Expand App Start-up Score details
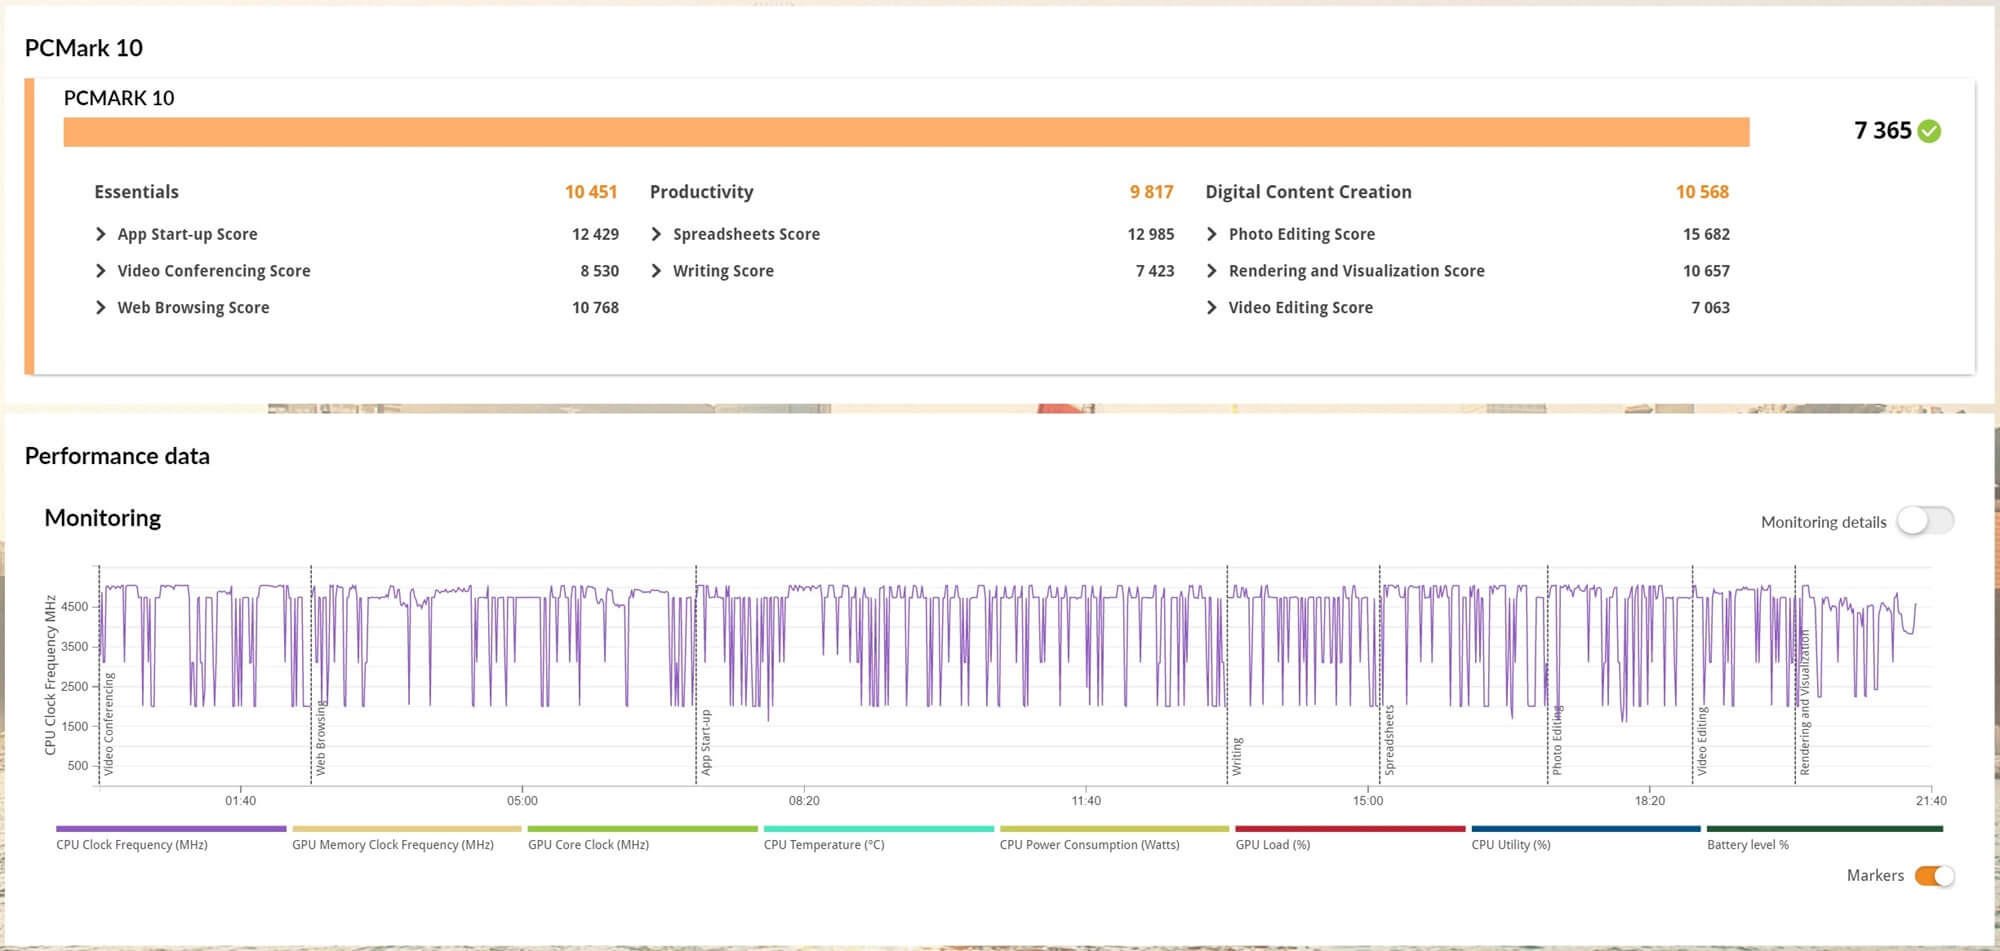The image size is (2000, 951). pos(100,234)
